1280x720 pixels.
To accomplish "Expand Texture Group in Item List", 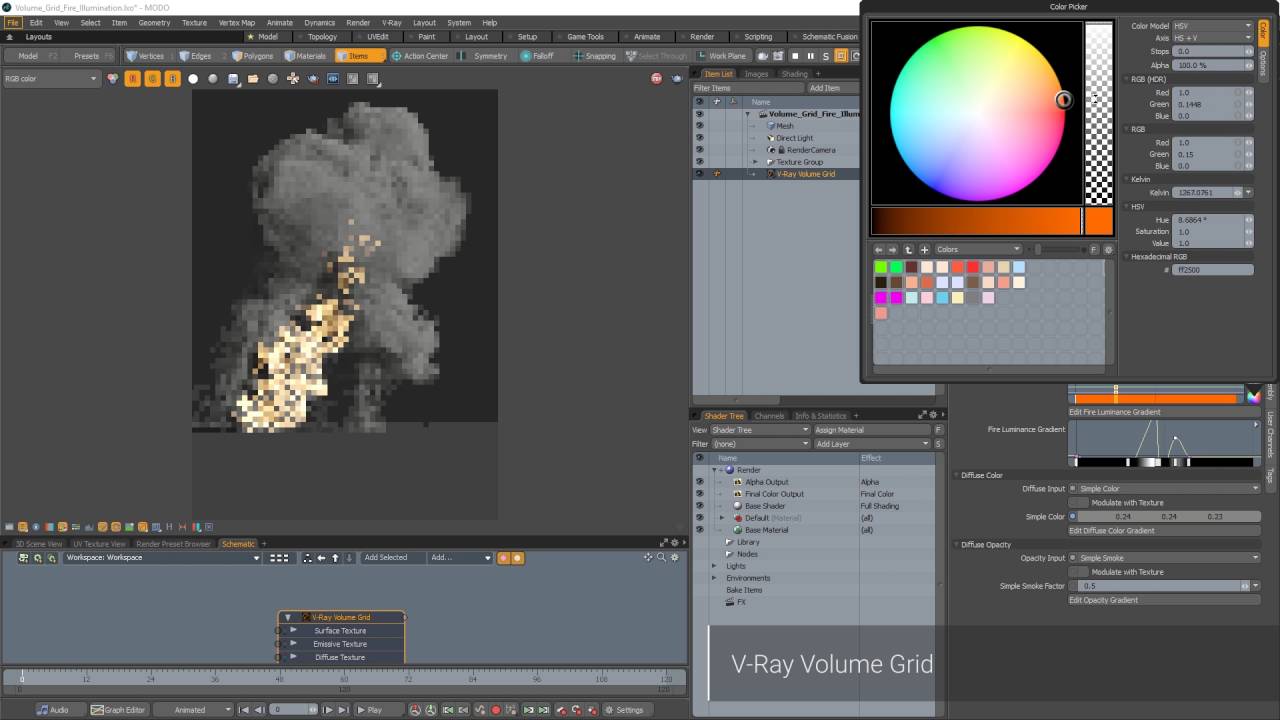I will coord(756,162).
